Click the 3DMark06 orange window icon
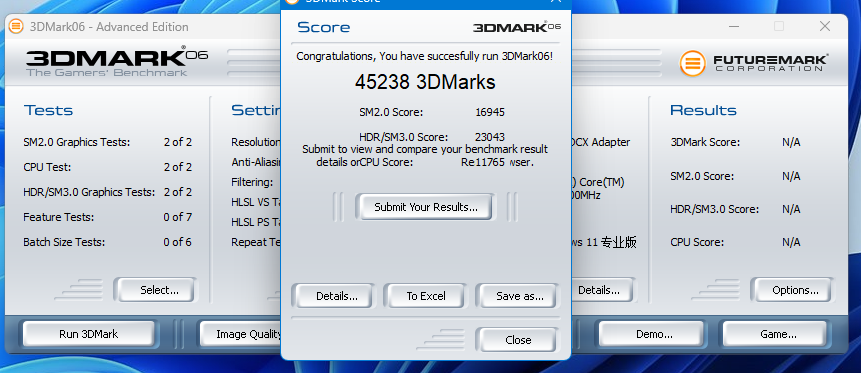This screenshot has width=861, height=373. tap(16, 26)
